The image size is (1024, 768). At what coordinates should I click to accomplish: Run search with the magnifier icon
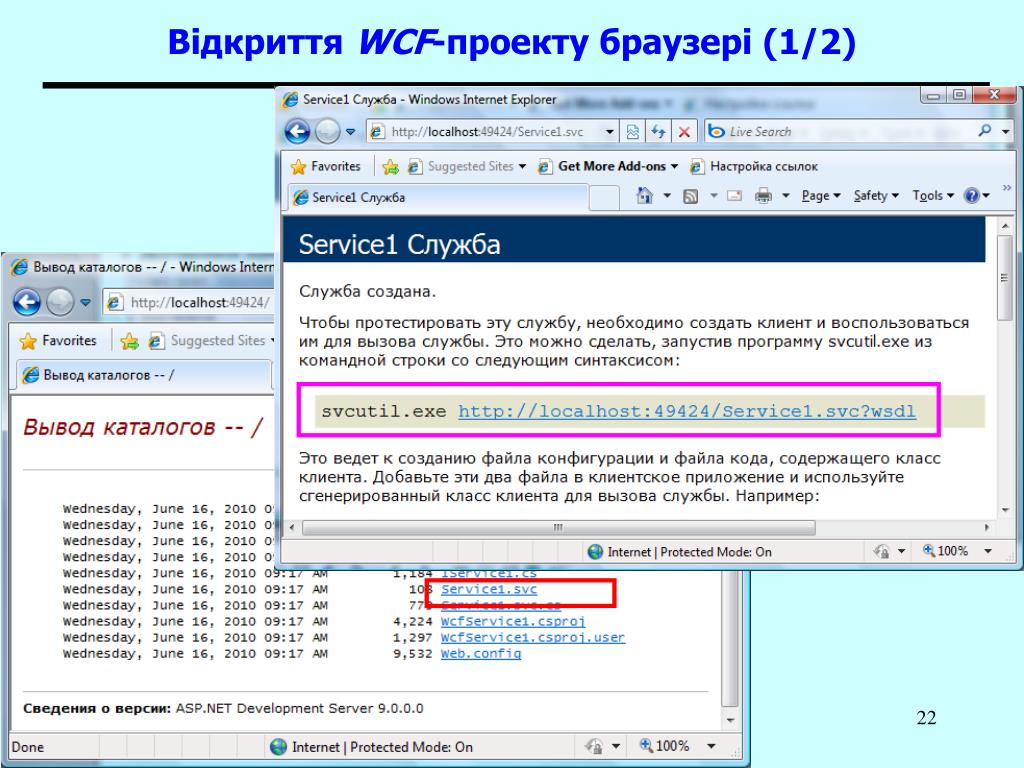[x=985, y=131]
